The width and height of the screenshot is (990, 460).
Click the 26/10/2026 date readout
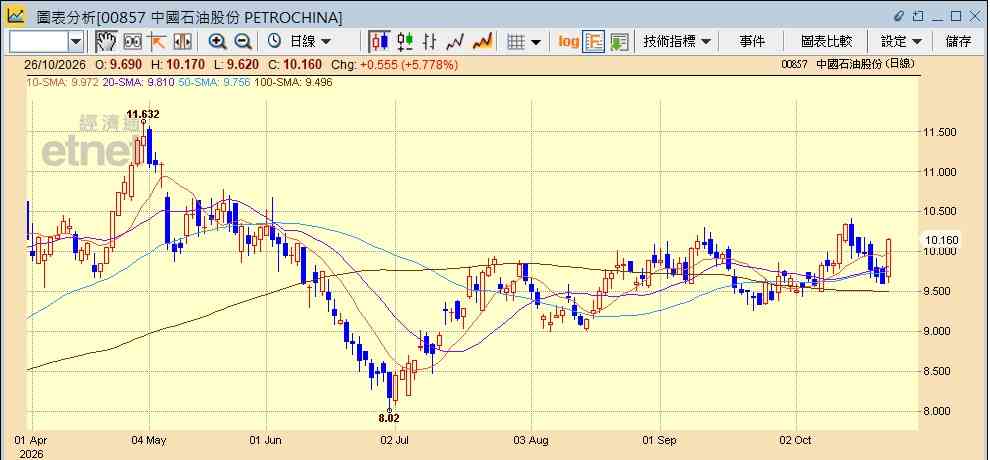[57, 64]
